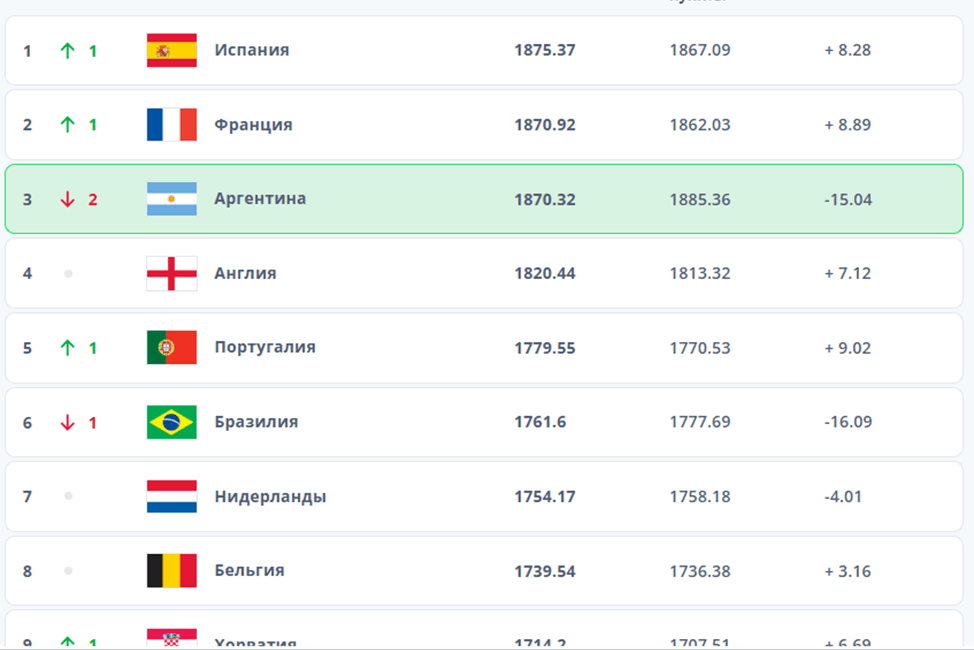Click the Belgium flag icon

(x=172, y=571)
